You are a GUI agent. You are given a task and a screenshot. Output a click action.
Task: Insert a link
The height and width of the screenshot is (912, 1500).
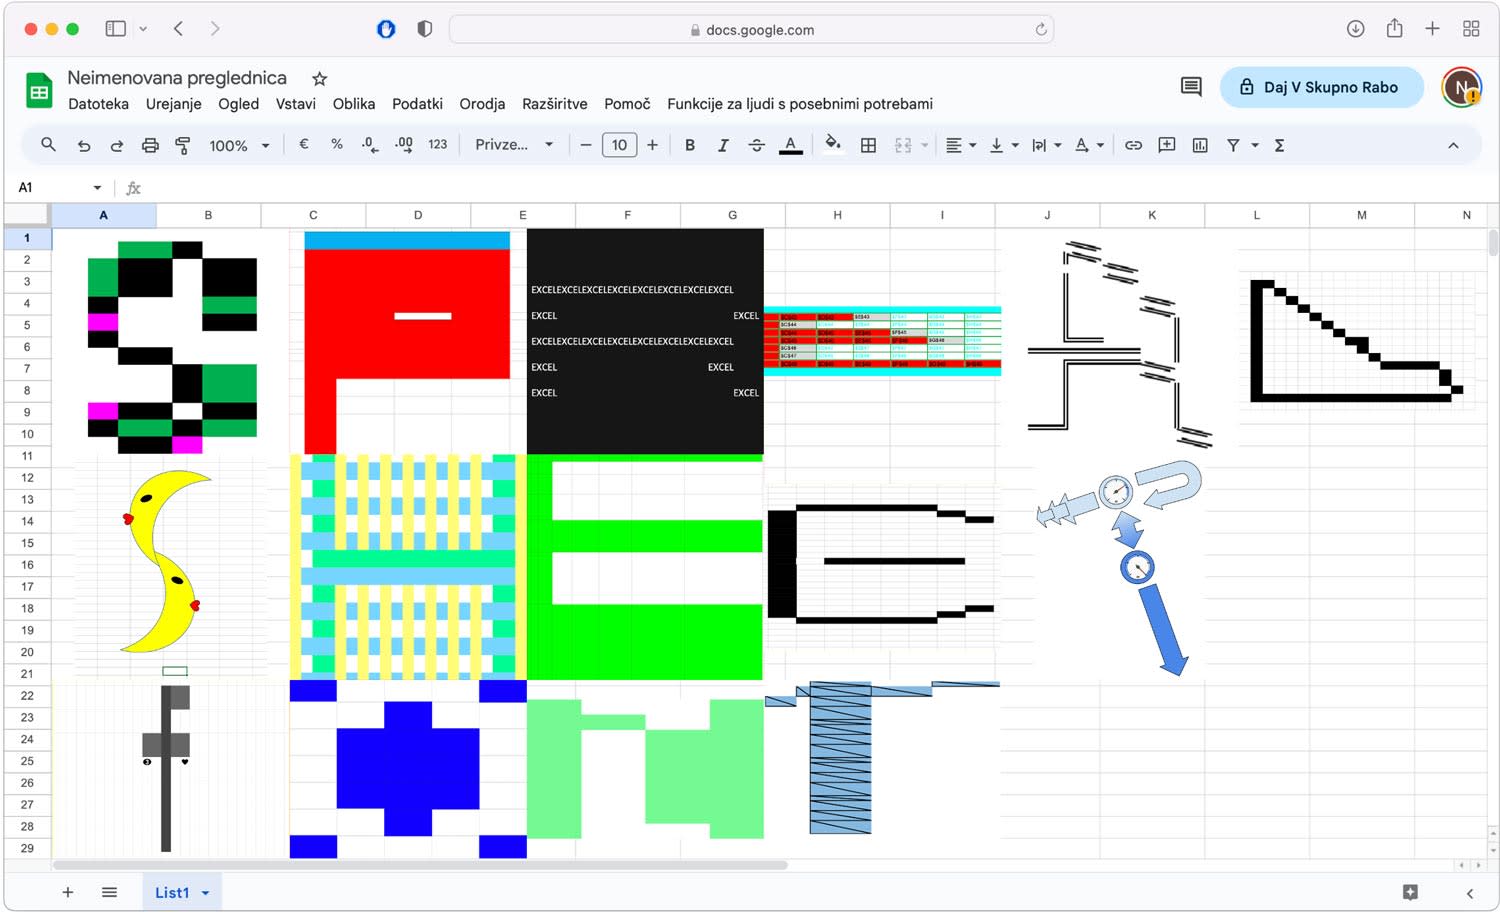pyautogui.click(x=1133, y=145)
